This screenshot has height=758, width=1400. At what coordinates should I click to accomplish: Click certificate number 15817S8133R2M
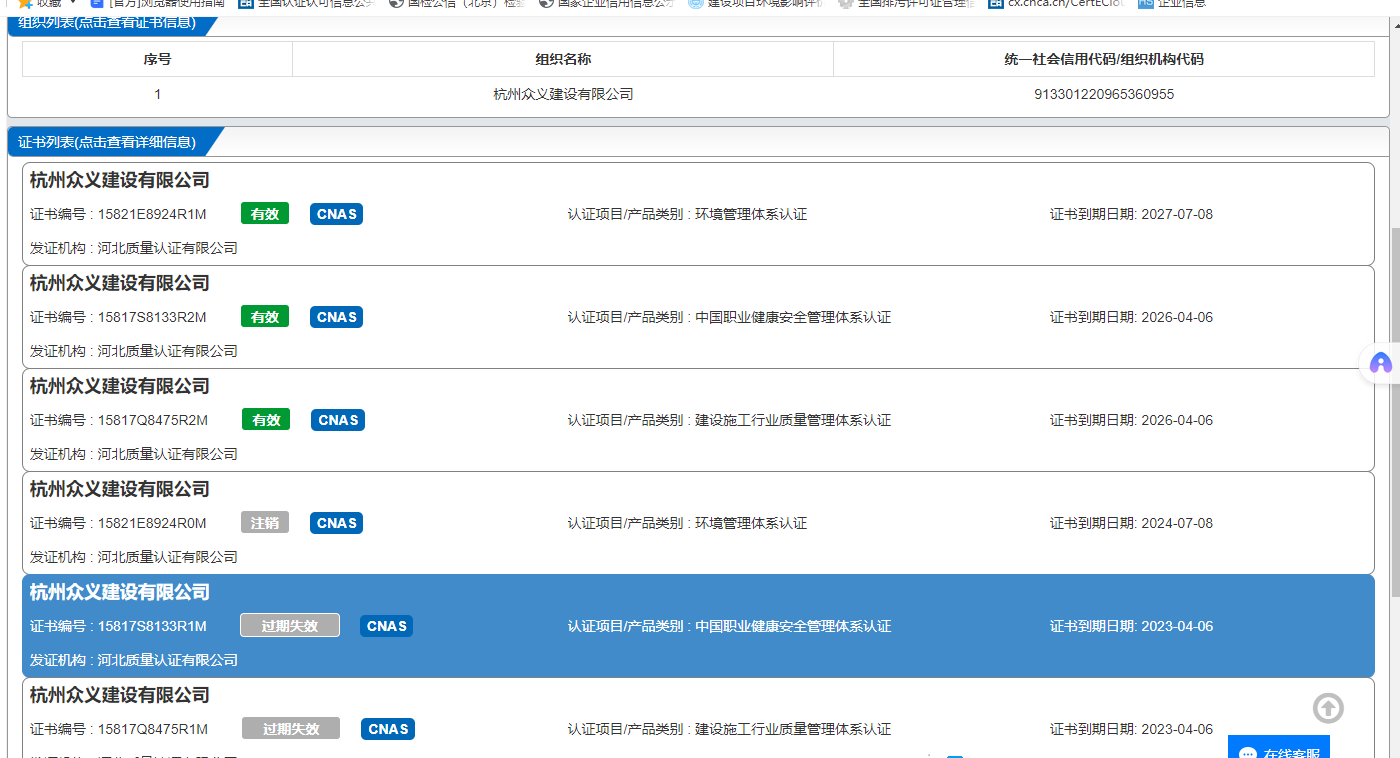(x=152, y=317)
